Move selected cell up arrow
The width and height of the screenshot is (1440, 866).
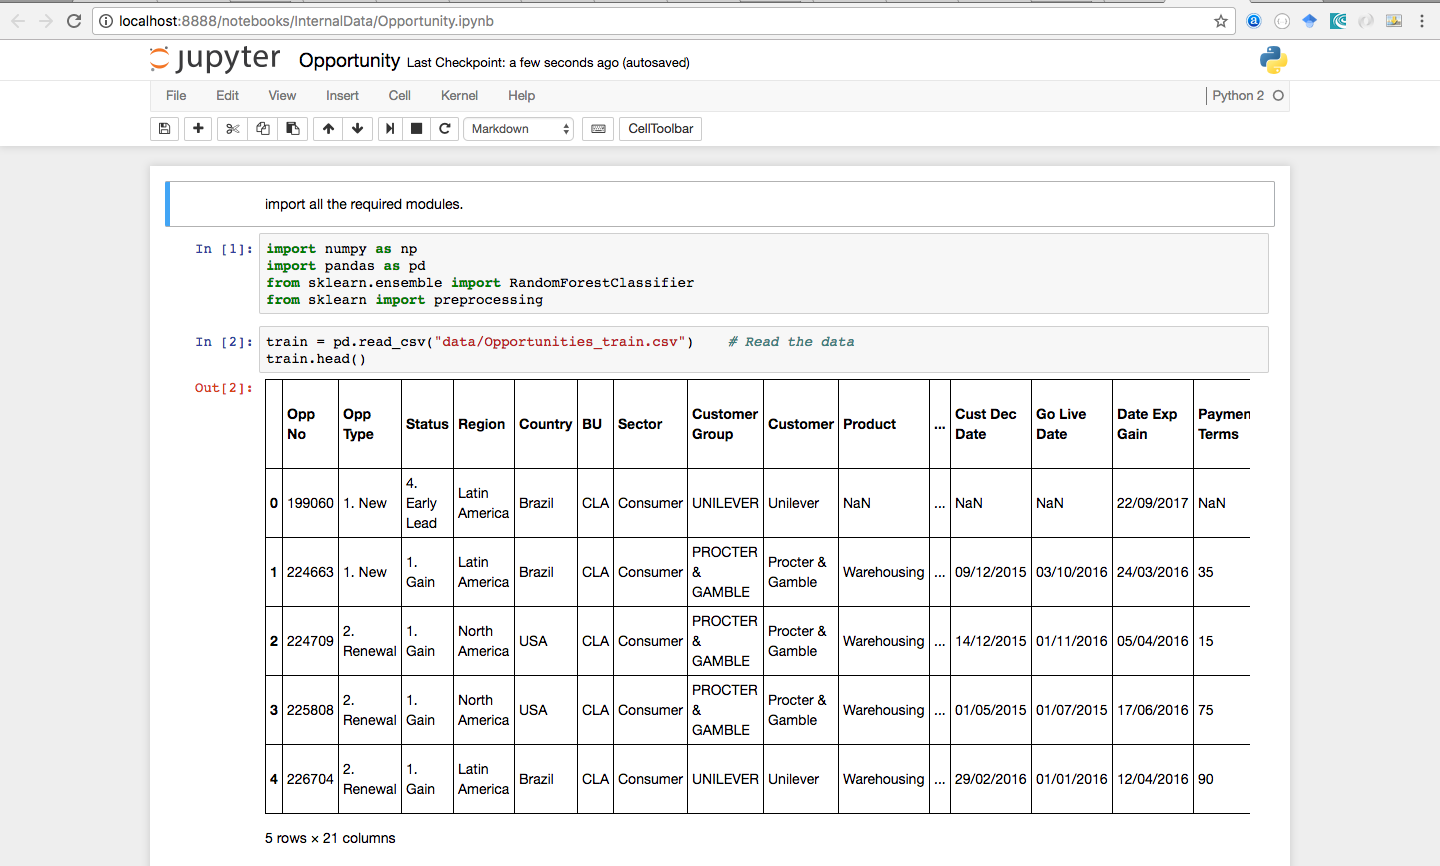click(328, 129)
